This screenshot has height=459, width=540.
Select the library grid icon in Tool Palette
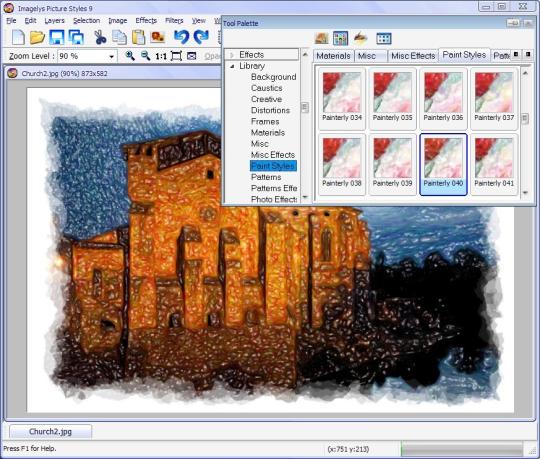click(x=340, y=38)
